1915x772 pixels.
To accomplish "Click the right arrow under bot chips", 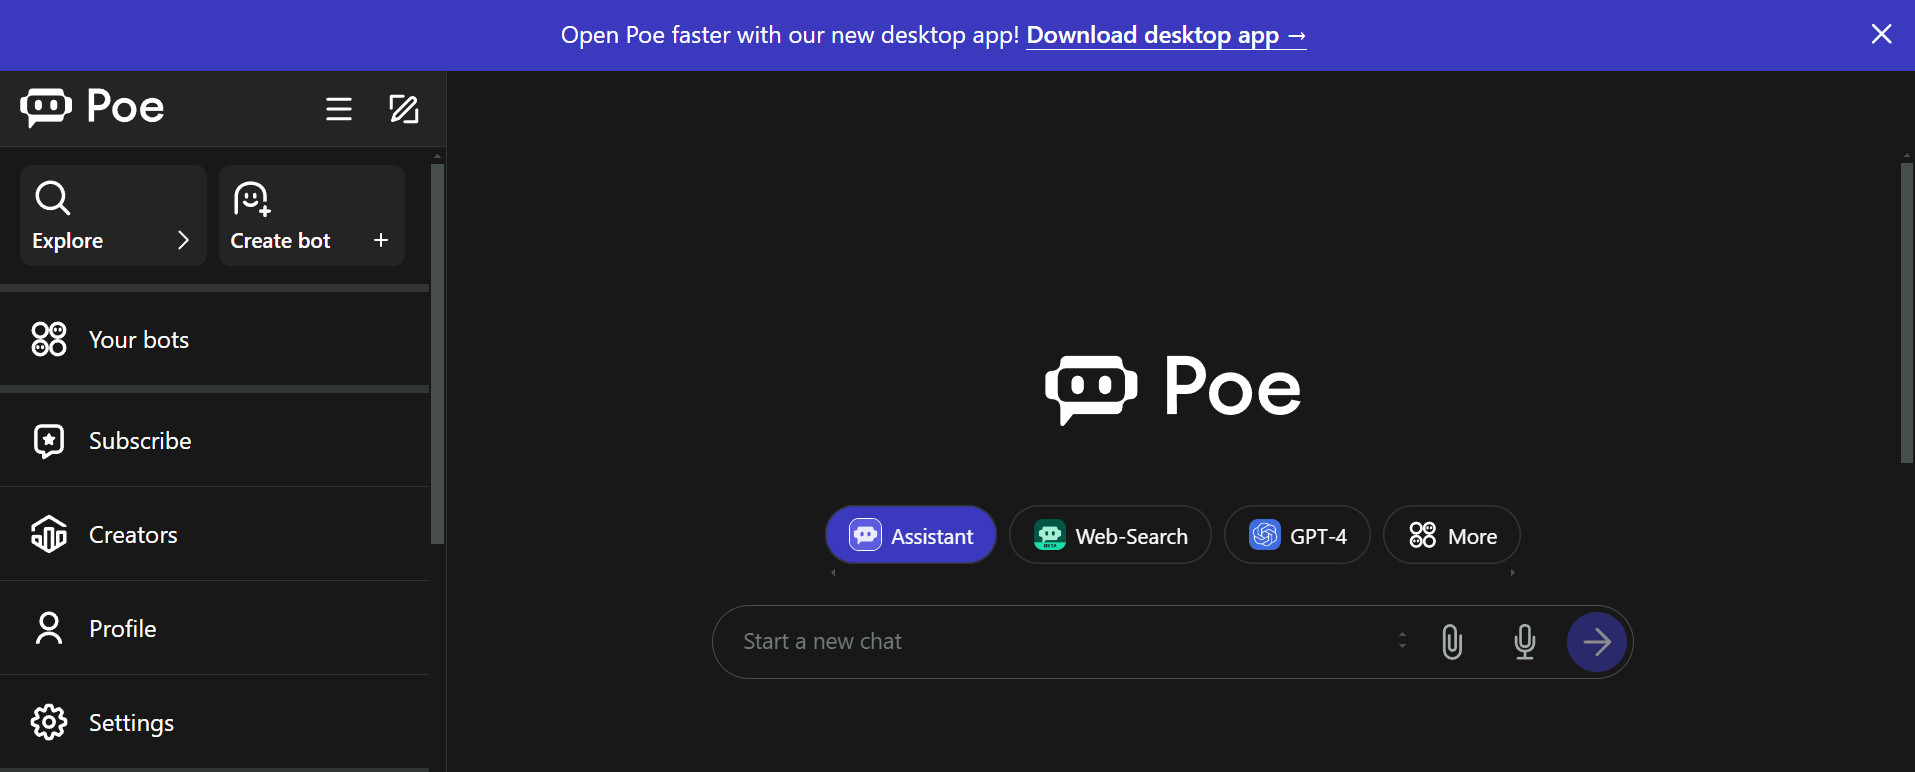I will [x=1512, y=573].
